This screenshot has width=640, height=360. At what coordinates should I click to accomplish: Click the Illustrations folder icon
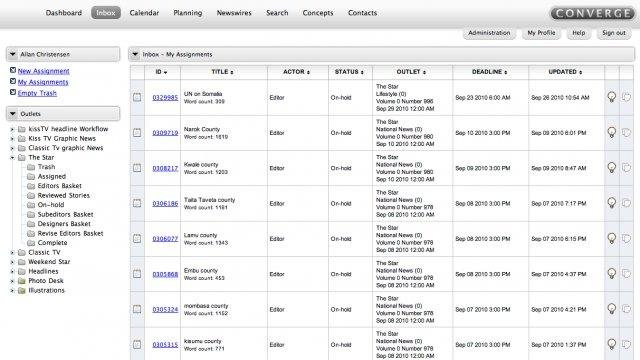[x=22, y=291]
